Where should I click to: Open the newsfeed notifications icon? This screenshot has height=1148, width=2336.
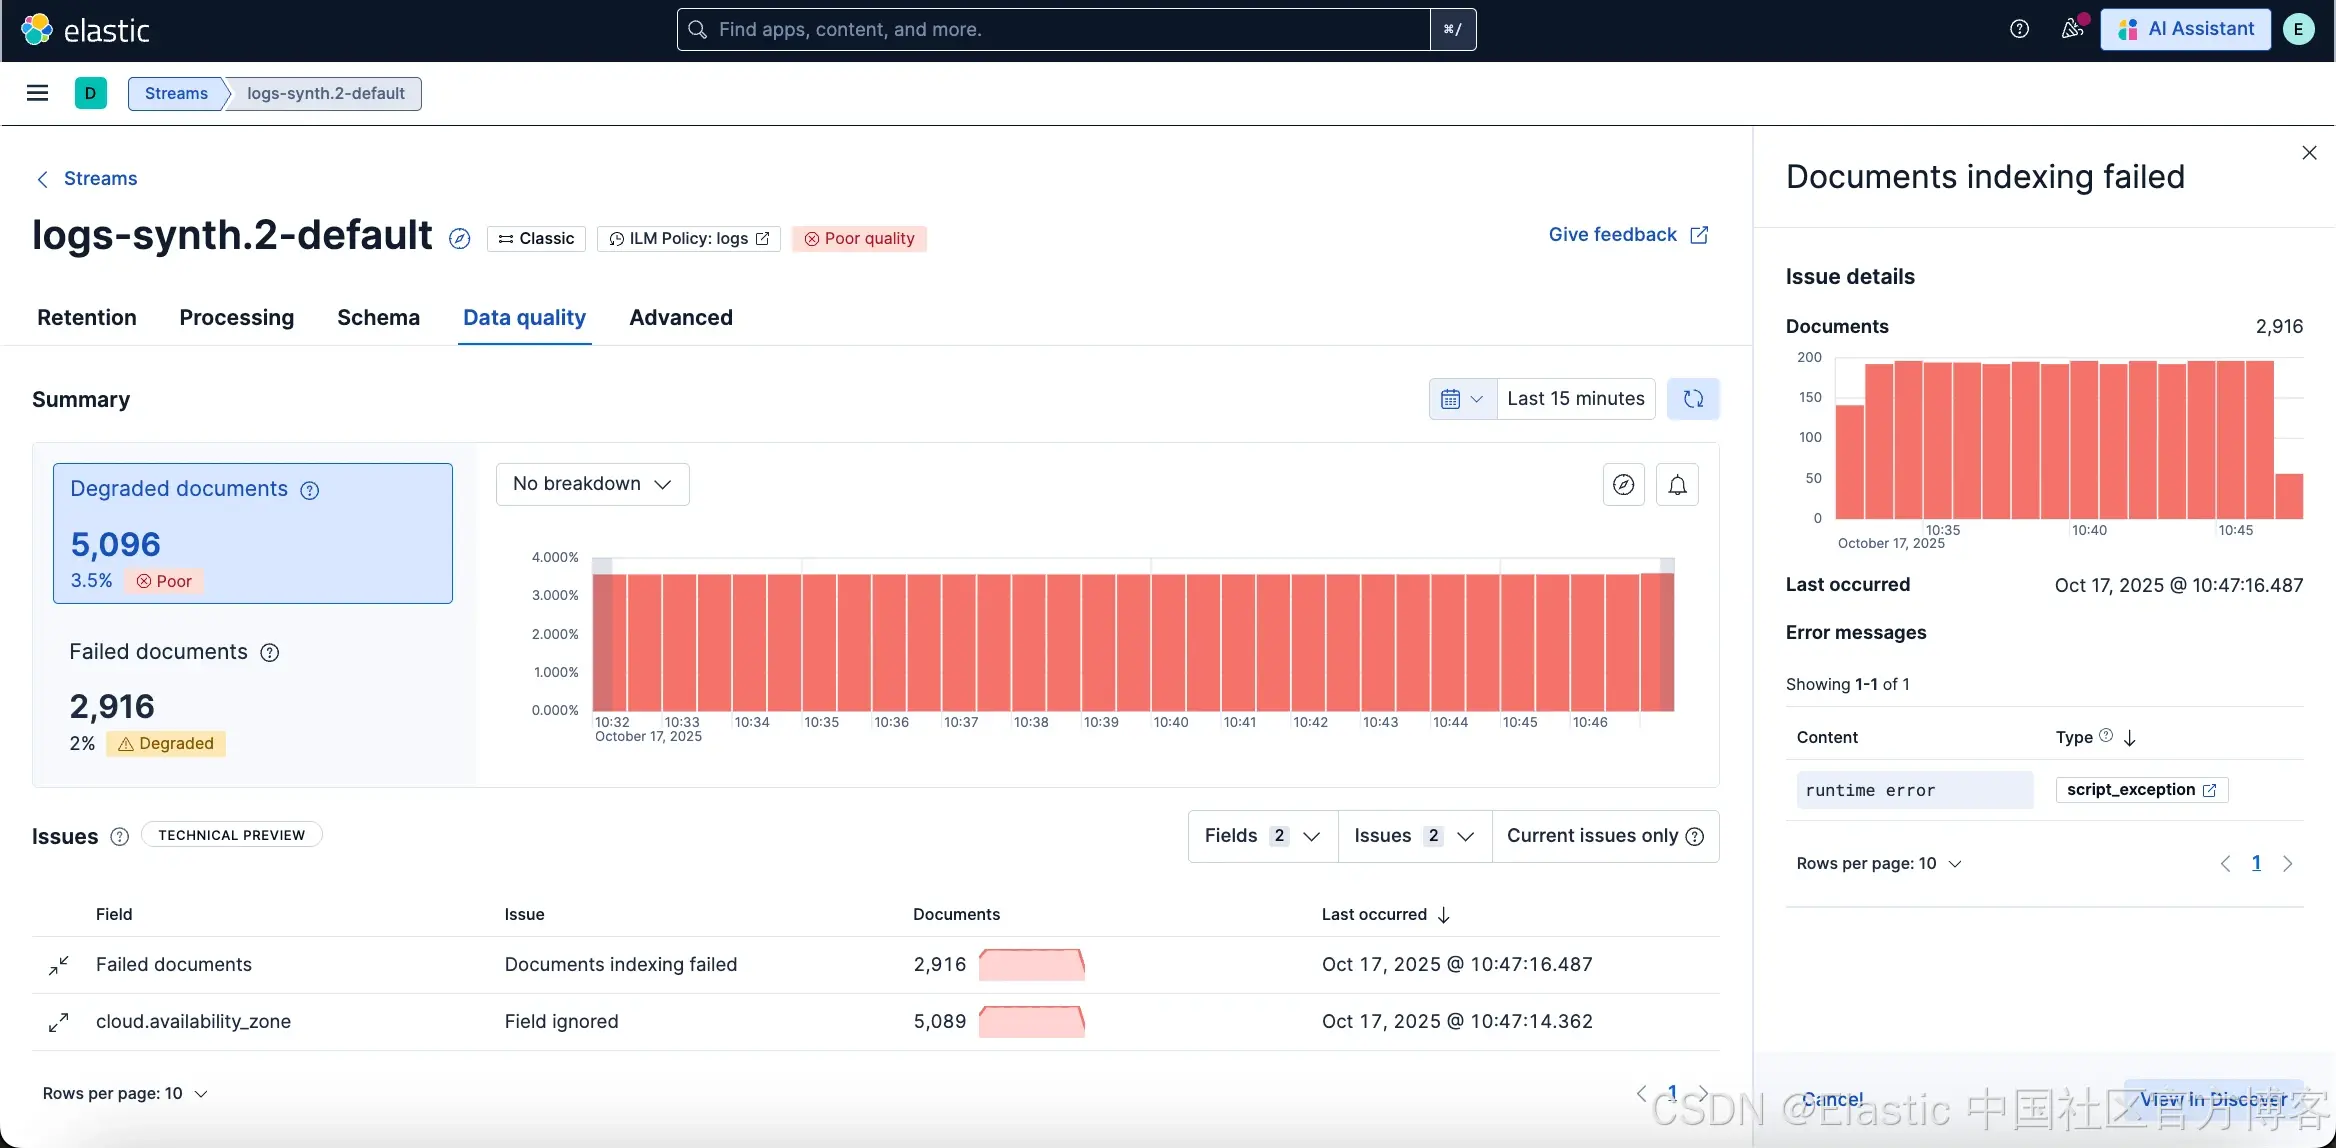pyautogui.click(x=2072, y=29)
